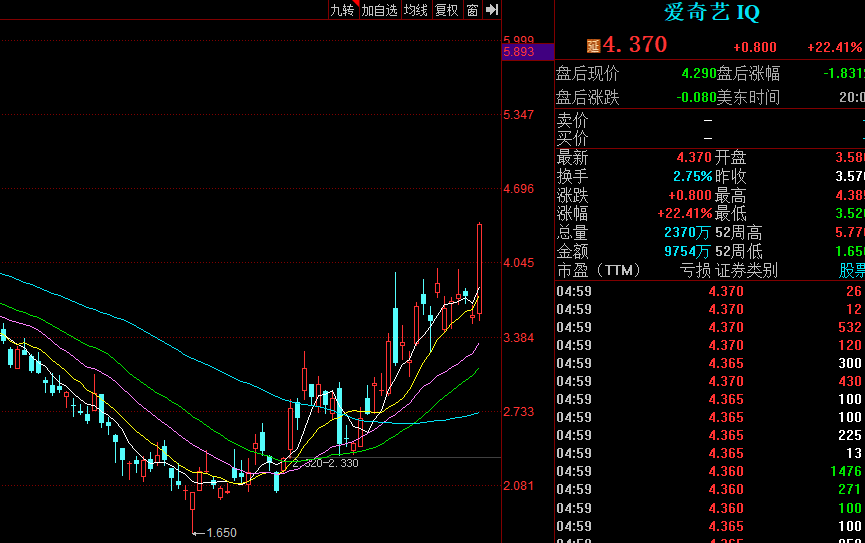Open the 复权 adjustment option
The height and width of the screenshot is (543, 865).
pyautogui.click(x=446, y=10)
